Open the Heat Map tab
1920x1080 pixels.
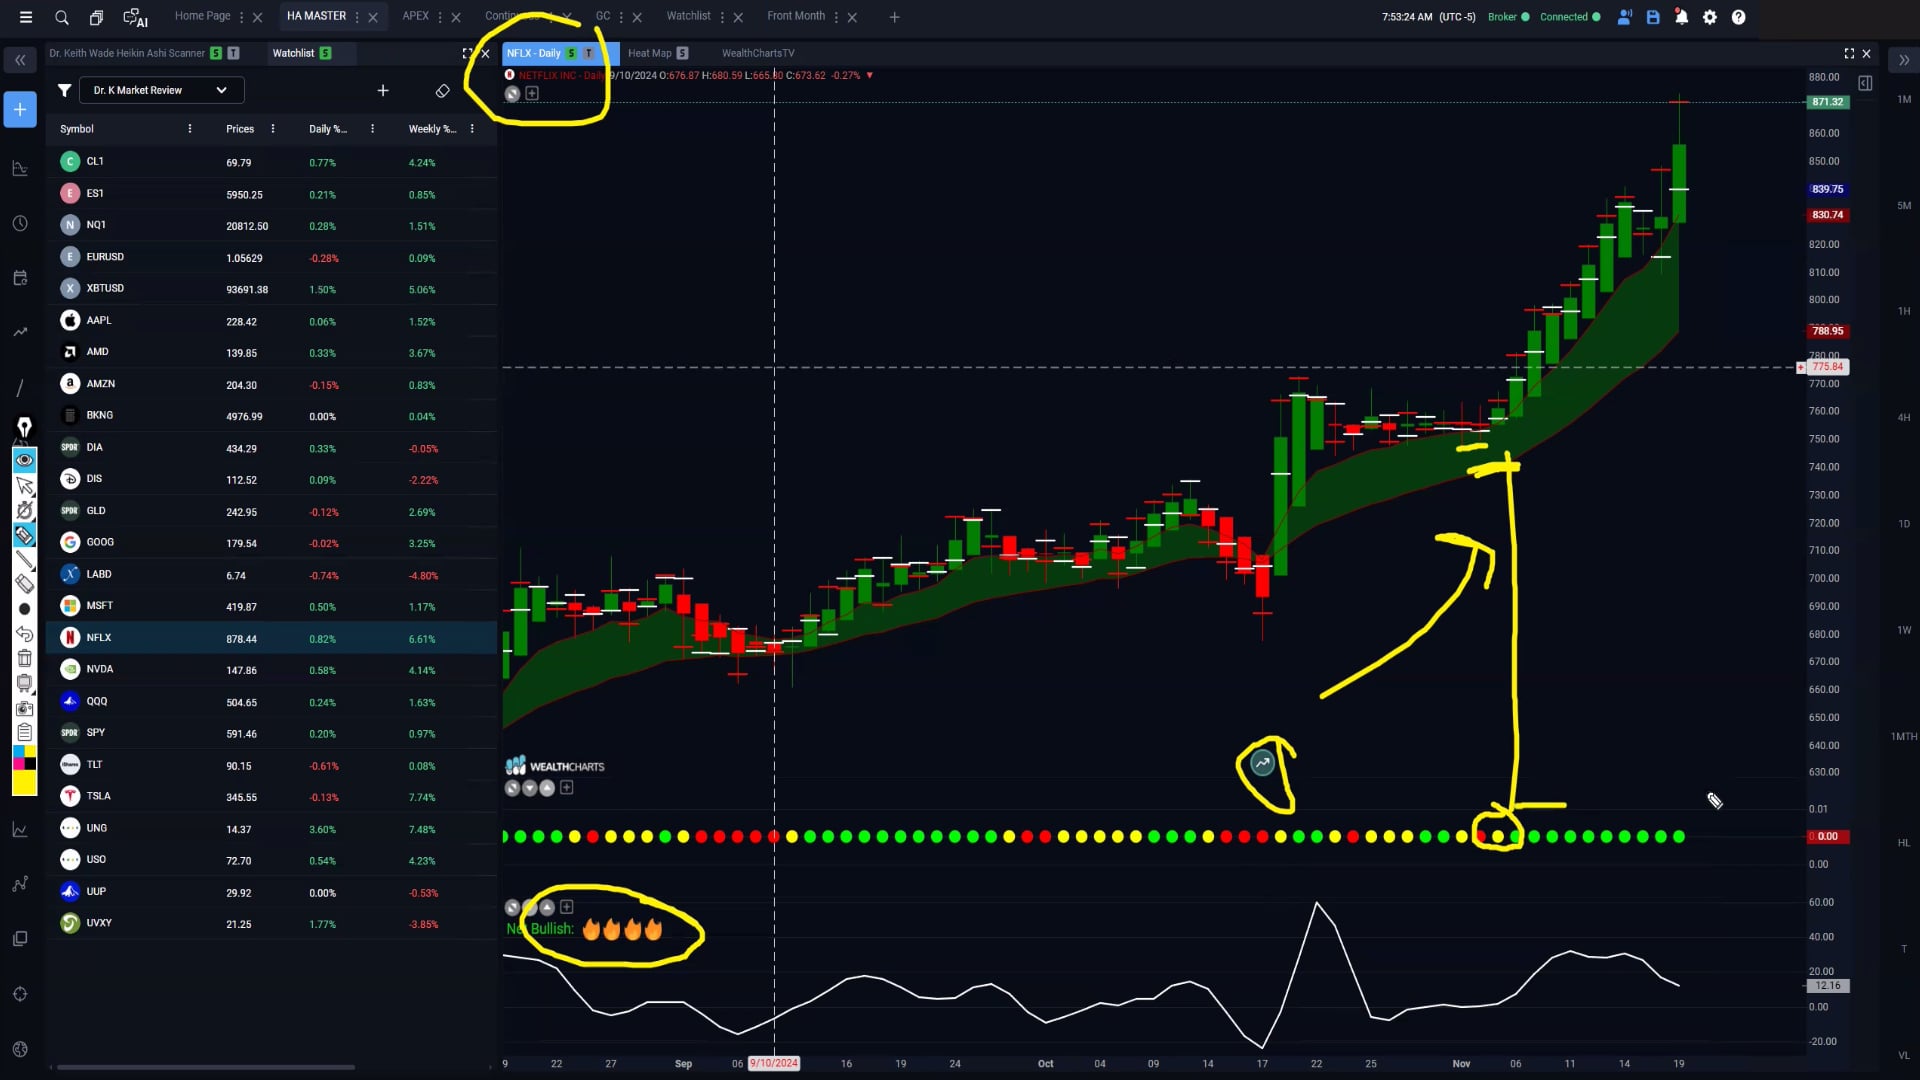point(650,53)
